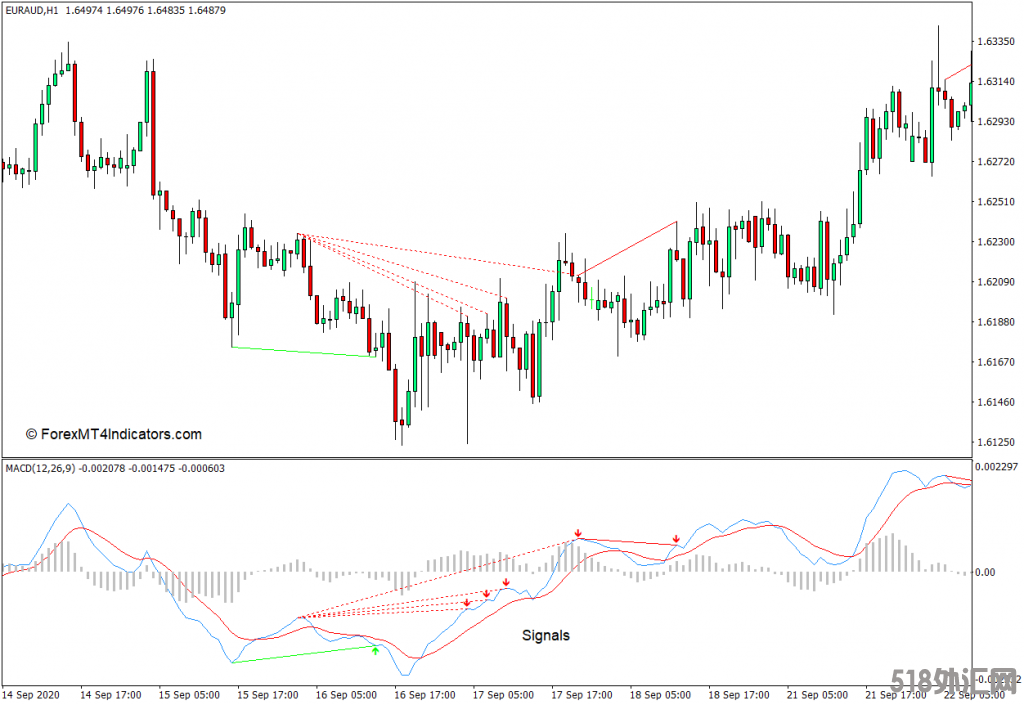Click the '16 Sep 05:00' time label

coord(346,695)
